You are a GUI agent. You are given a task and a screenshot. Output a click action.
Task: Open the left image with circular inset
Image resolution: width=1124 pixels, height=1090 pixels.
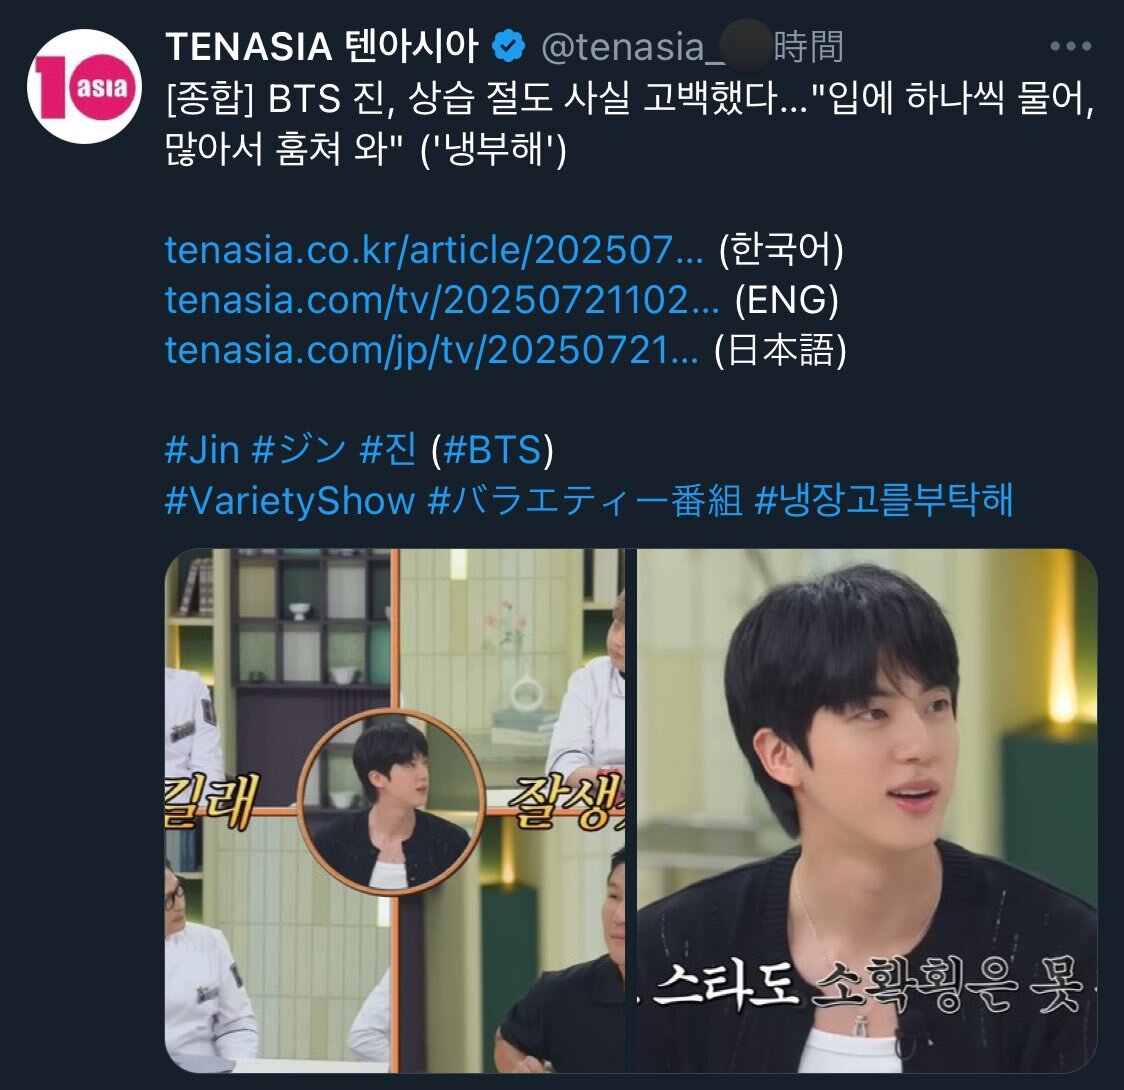pyautogui.click(x=395, y=811)
